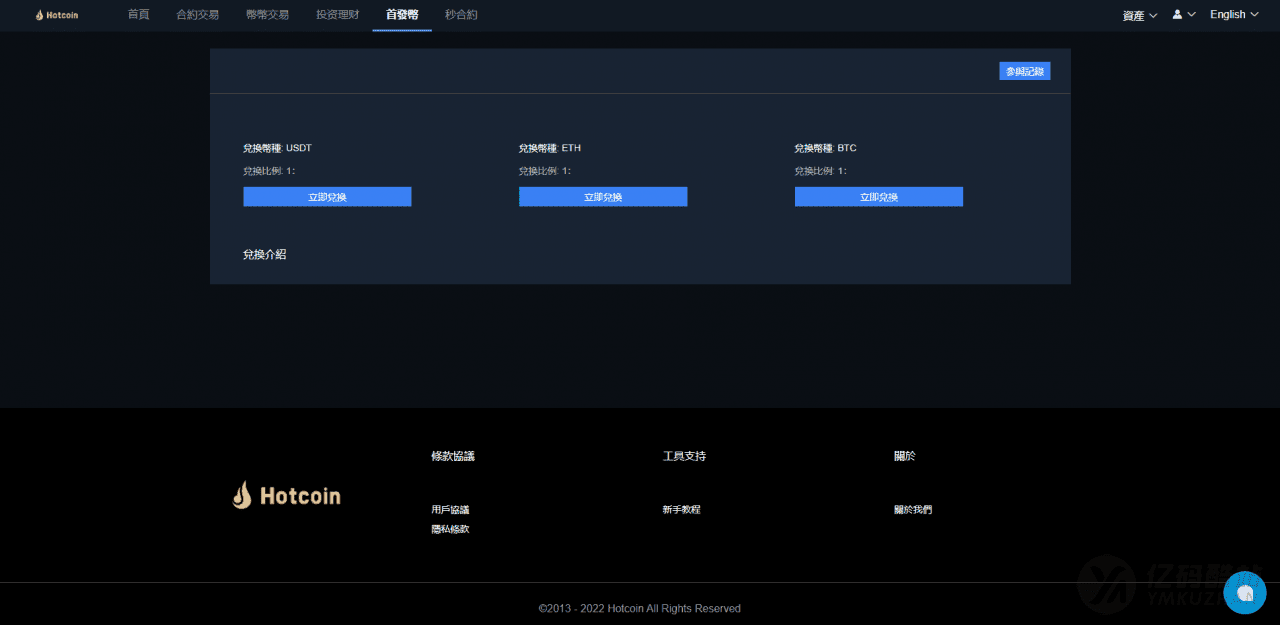Expand the chevron beside the user icon
The image size is (1280, 625).
(x=1191, y=15)
